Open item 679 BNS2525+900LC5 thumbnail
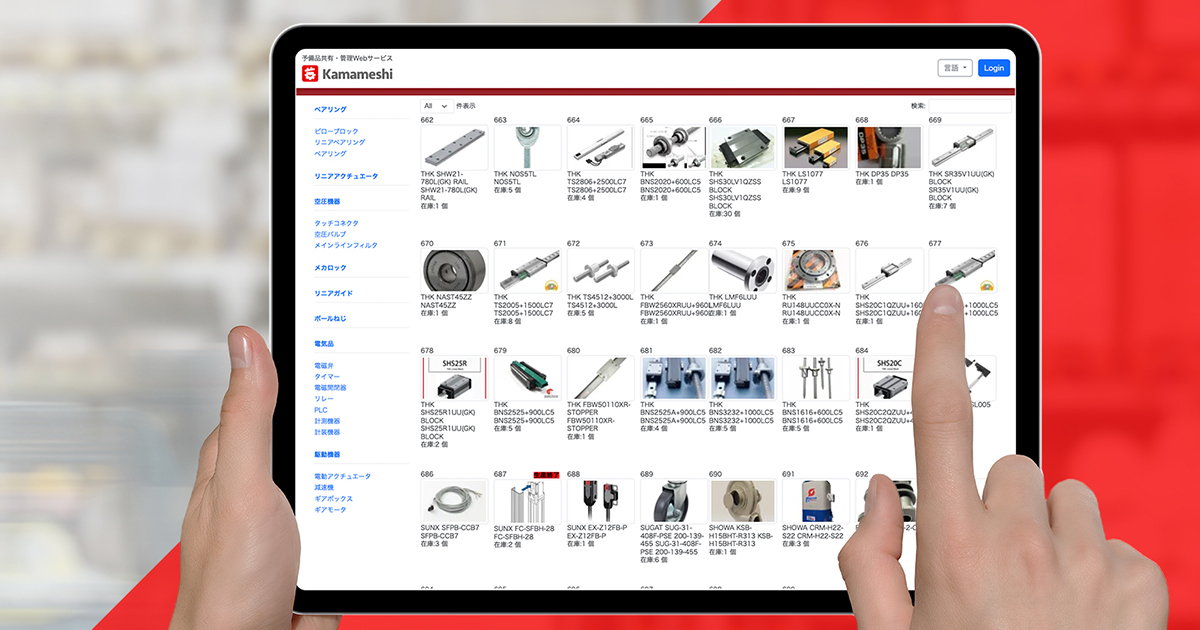The height and width of the screenshot is (630, 1200). click(x=527, y=378)
